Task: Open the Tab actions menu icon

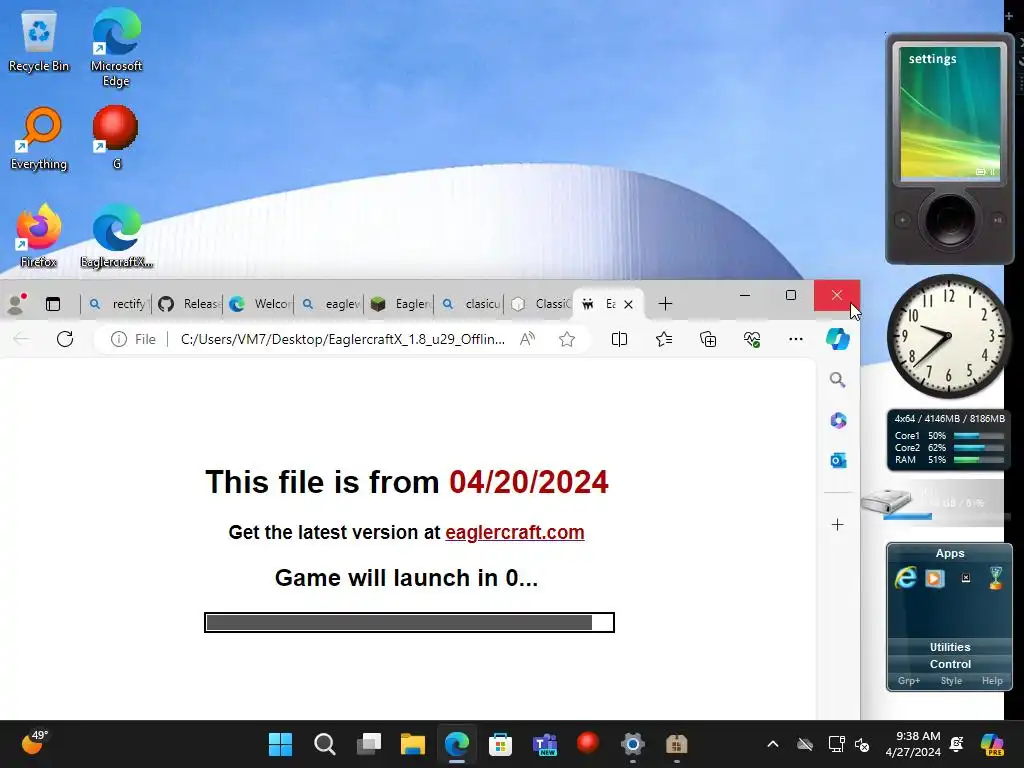Action: click(x=53, y=304)
